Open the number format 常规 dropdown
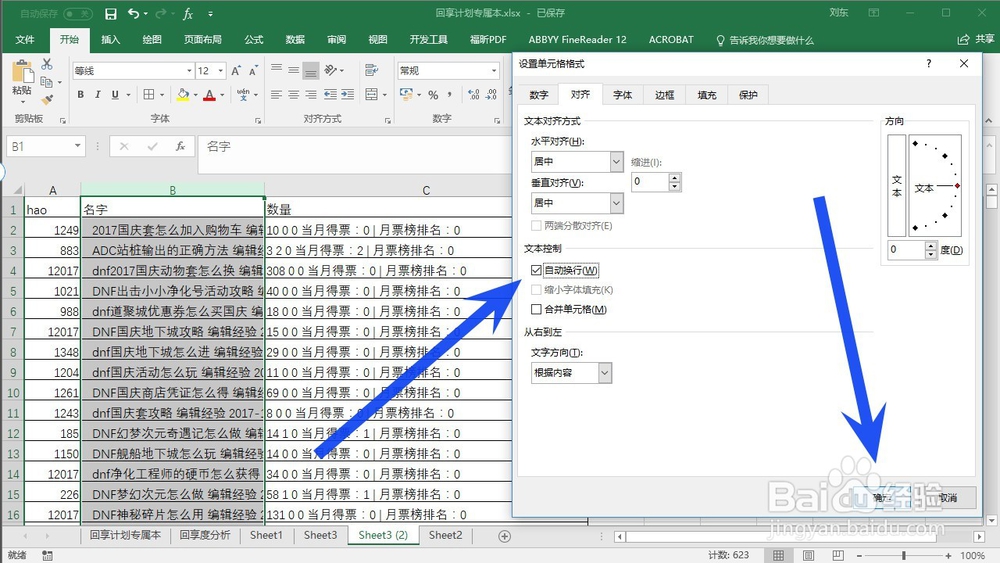This screenshot has height=563, width=1000. click(x=494, y=71)
